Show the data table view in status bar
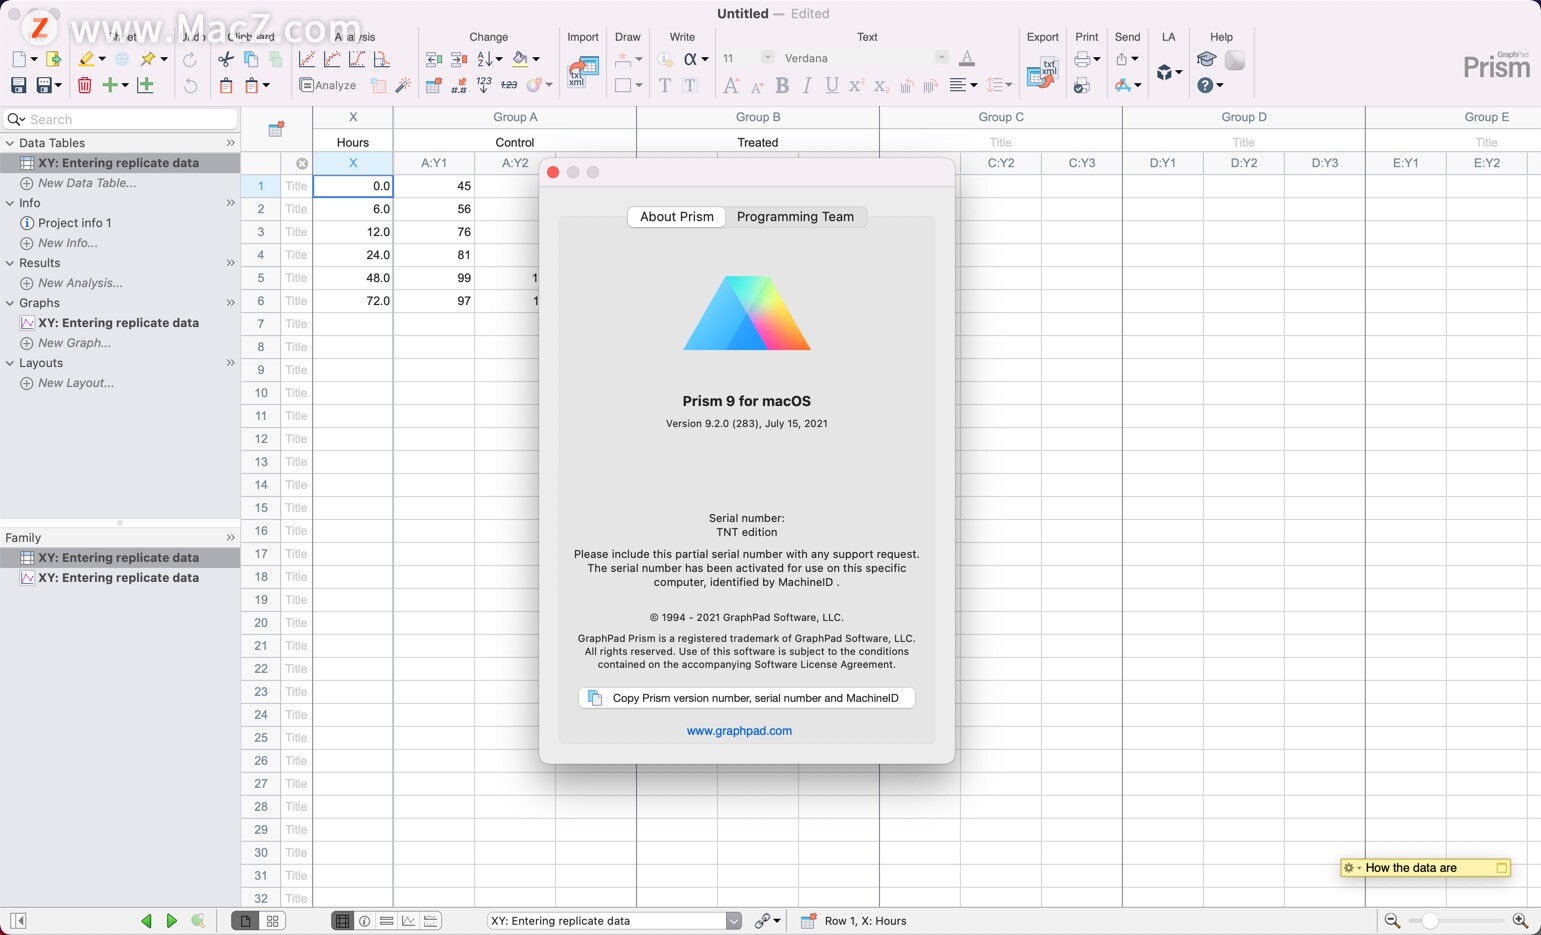This screenshot has width=1541, height=935. pyautogui.click(x=342, y=921)
